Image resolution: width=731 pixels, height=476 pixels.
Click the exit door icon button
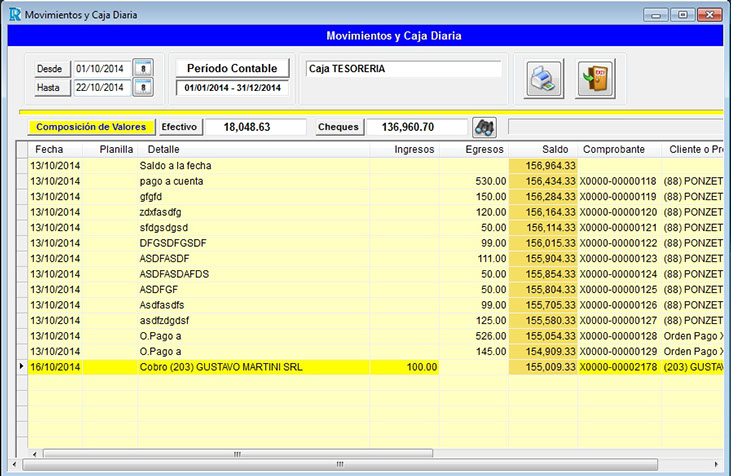pos(595,78)
